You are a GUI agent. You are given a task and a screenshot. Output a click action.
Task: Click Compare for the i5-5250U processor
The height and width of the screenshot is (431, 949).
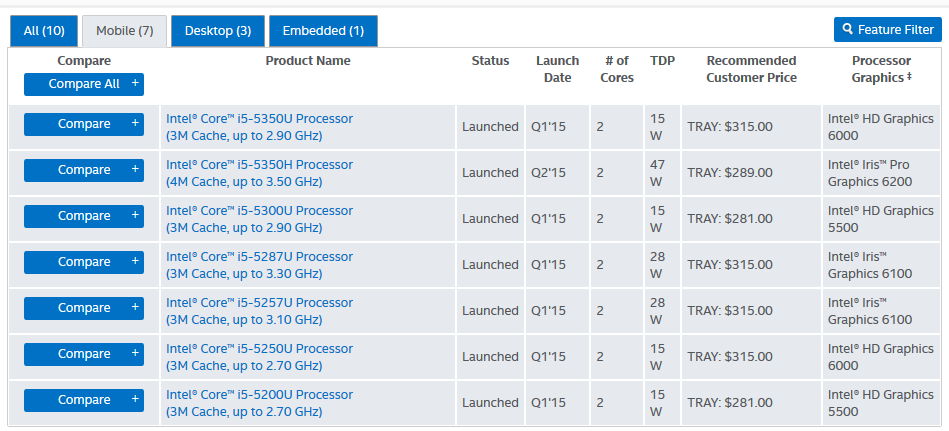tap(84, 354)
